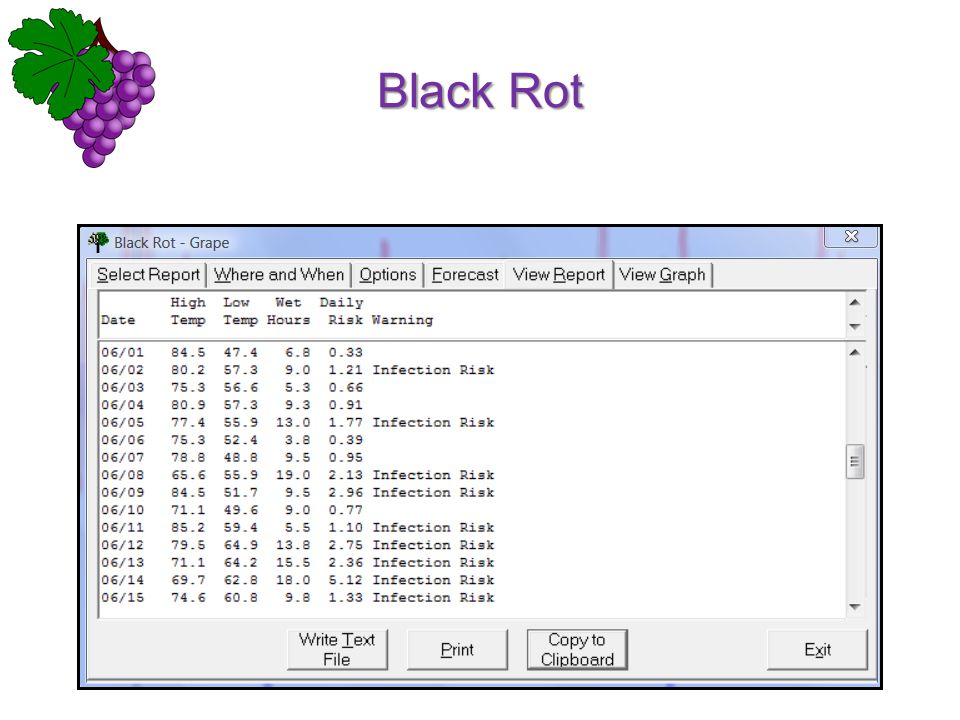The image size is (960, 720).
Task: Switch to Where and When tab
Action: pyautogui.click(x=279, y=275)
